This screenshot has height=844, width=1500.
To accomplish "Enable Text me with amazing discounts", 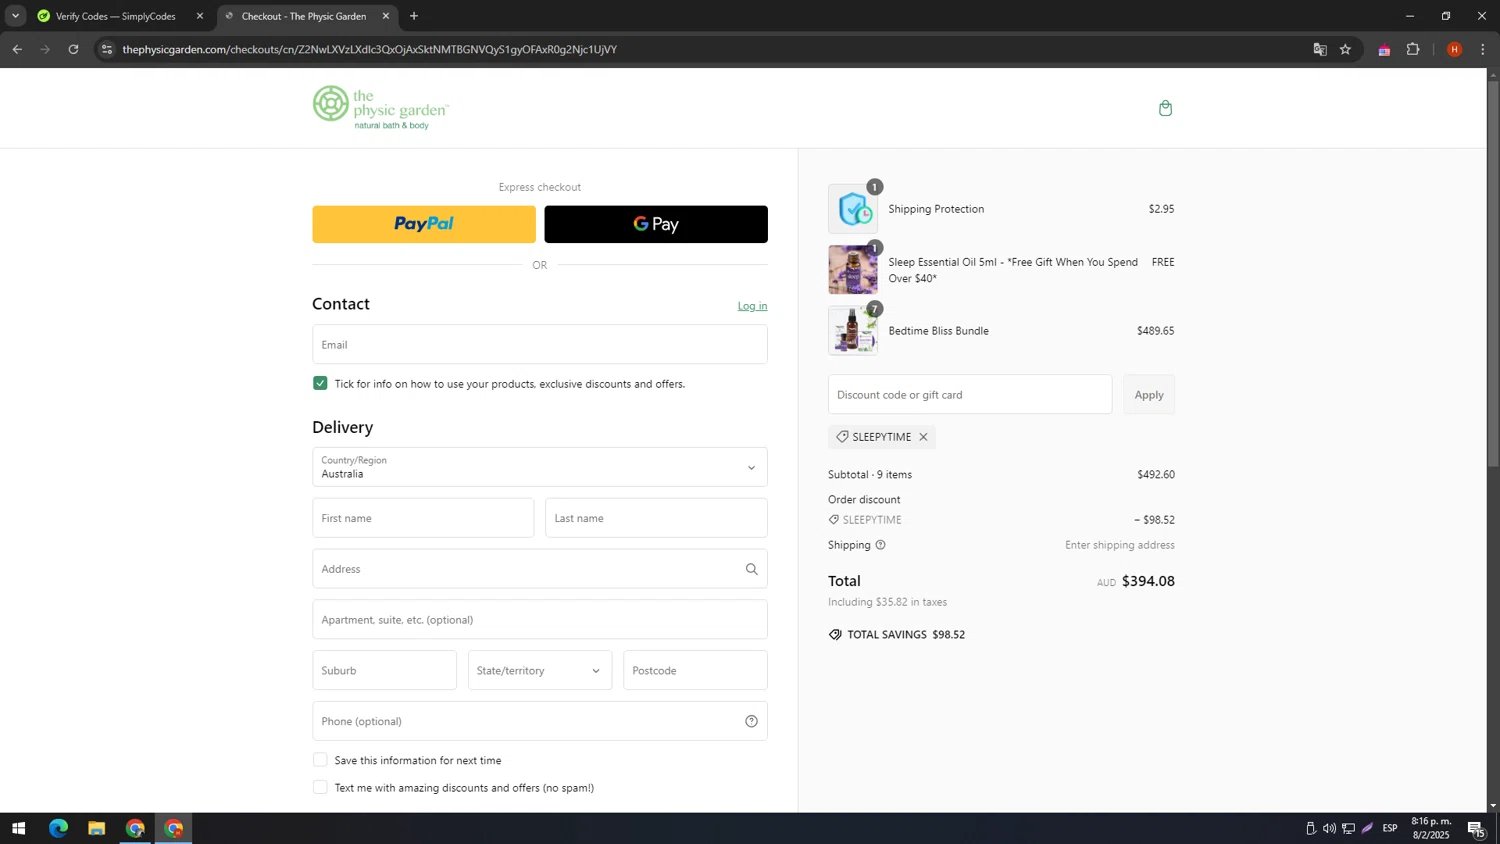I will pyautogui.click(x=320, y=787).
